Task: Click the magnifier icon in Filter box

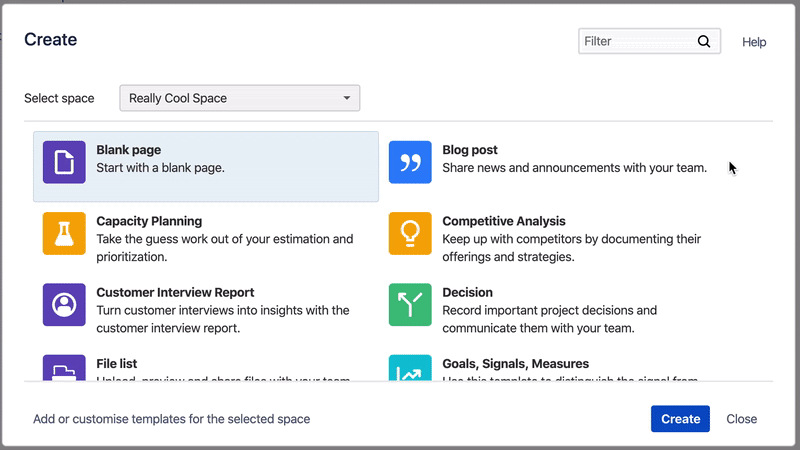Action: (x=704, y=42)
